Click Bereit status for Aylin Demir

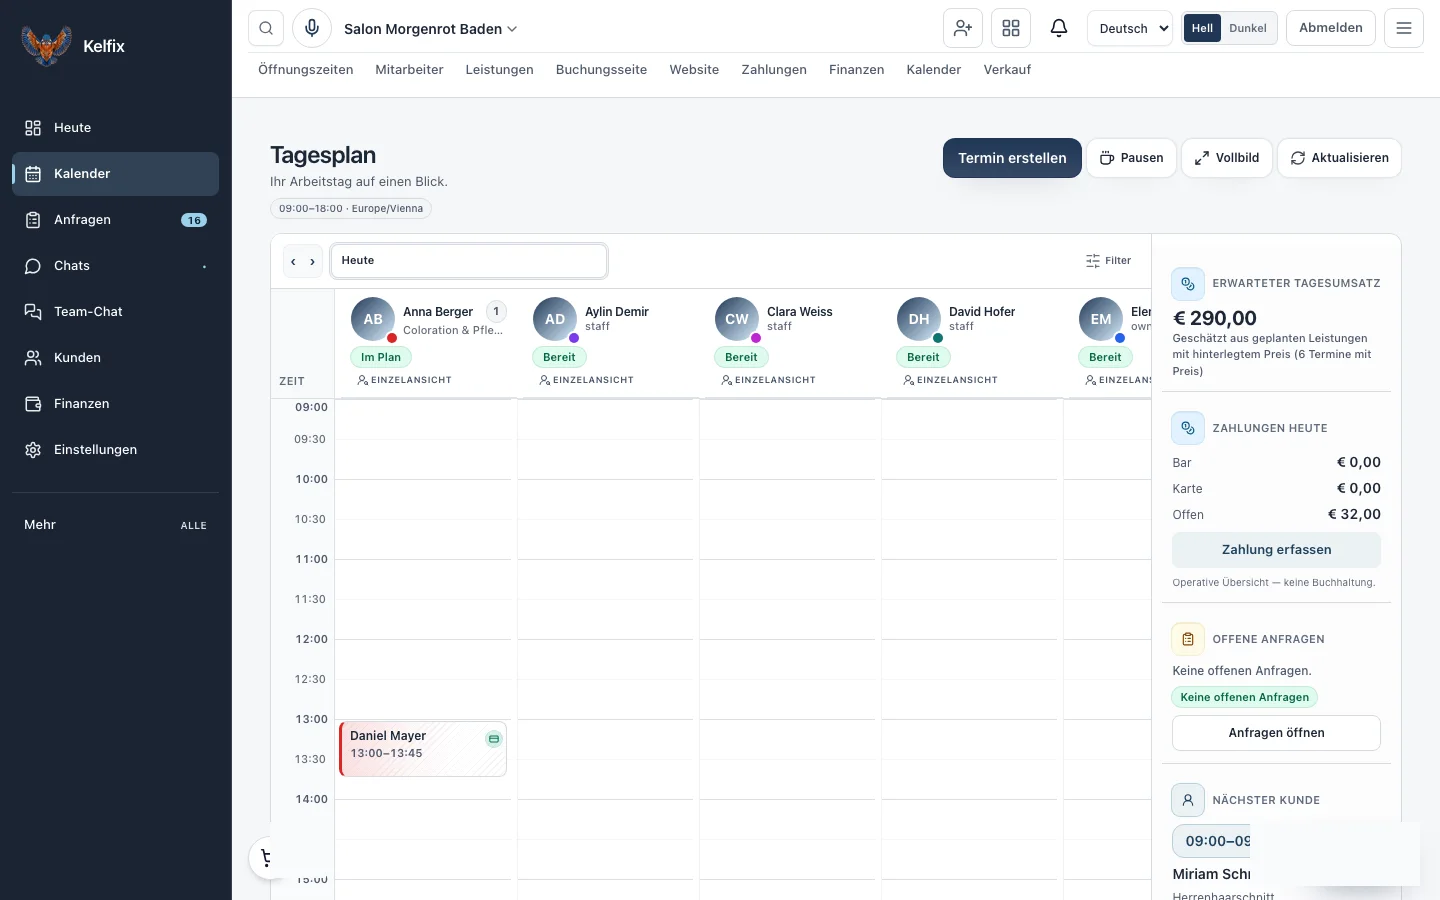pyautogui.click(x=559, y=357)
